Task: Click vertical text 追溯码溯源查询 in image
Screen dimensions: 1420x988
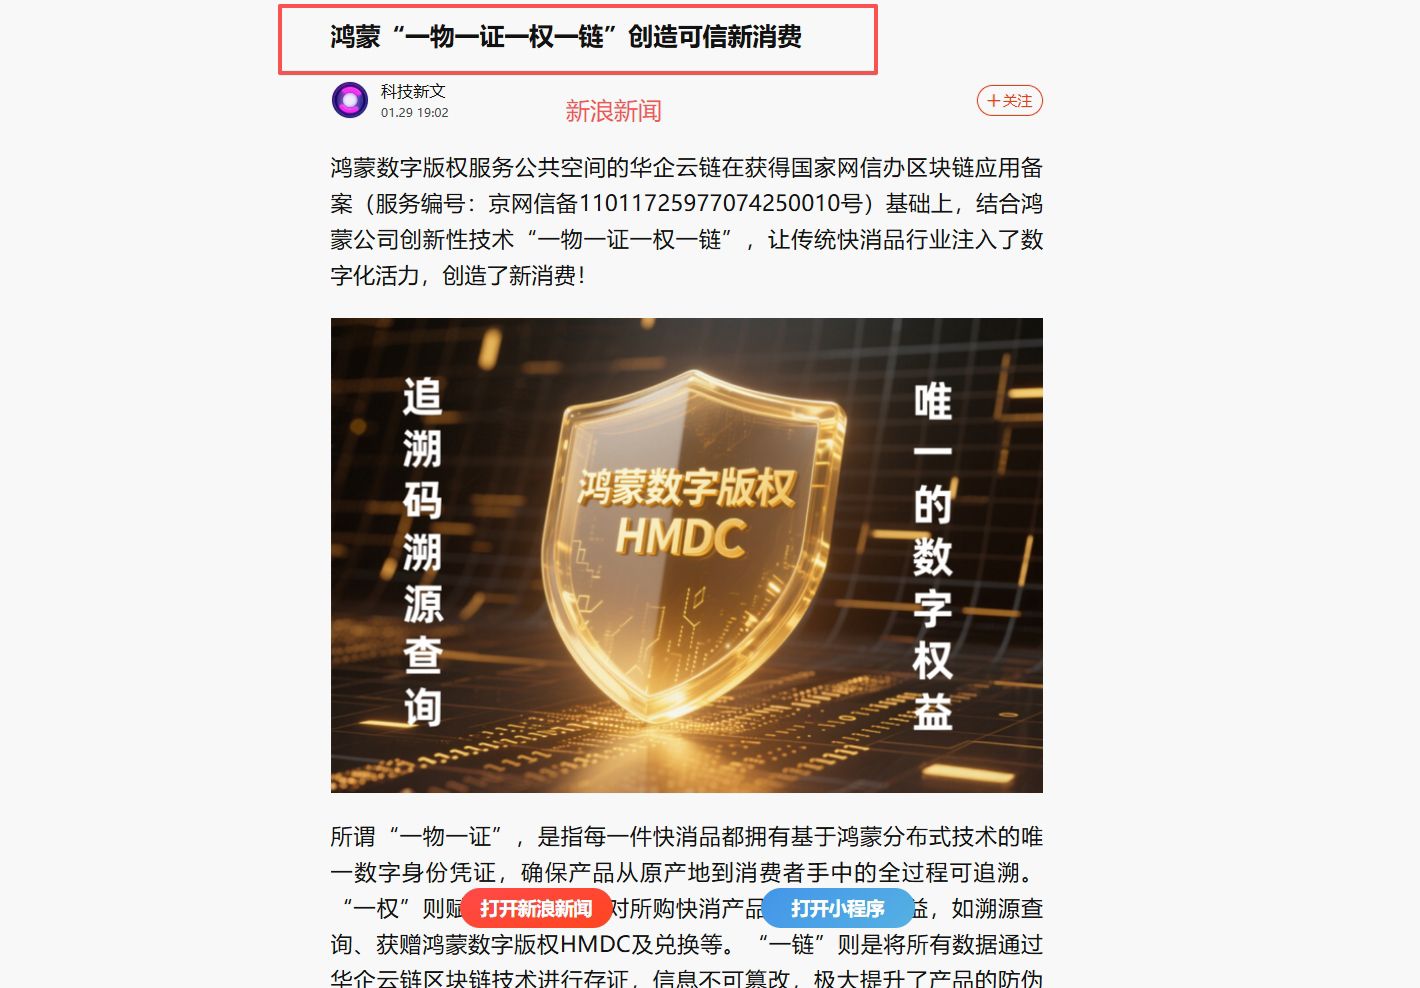Action: (423, 552)
